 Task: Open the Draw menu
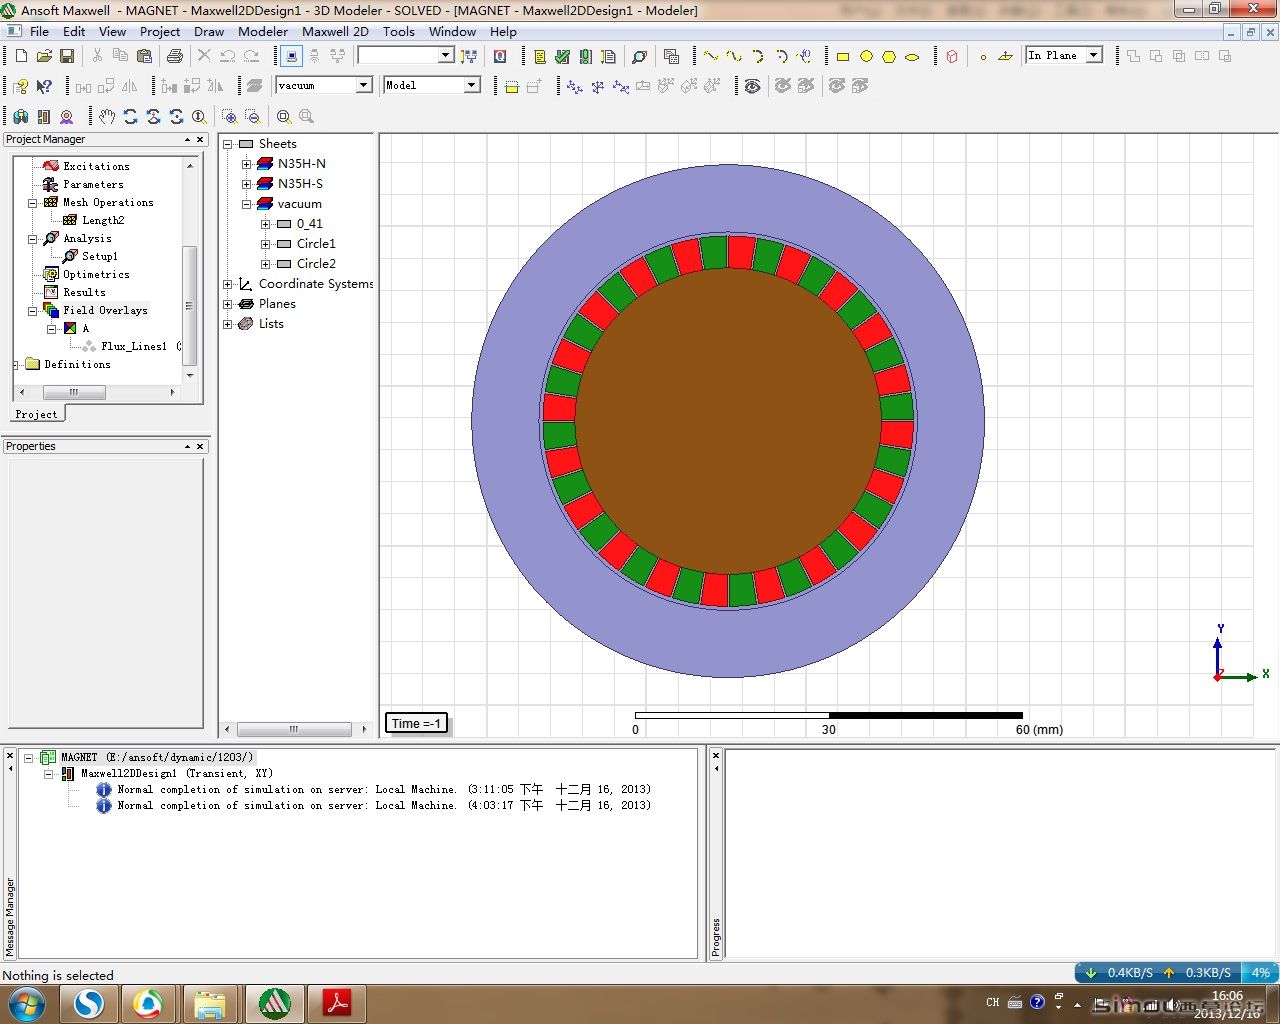click(x=209, y=31)
